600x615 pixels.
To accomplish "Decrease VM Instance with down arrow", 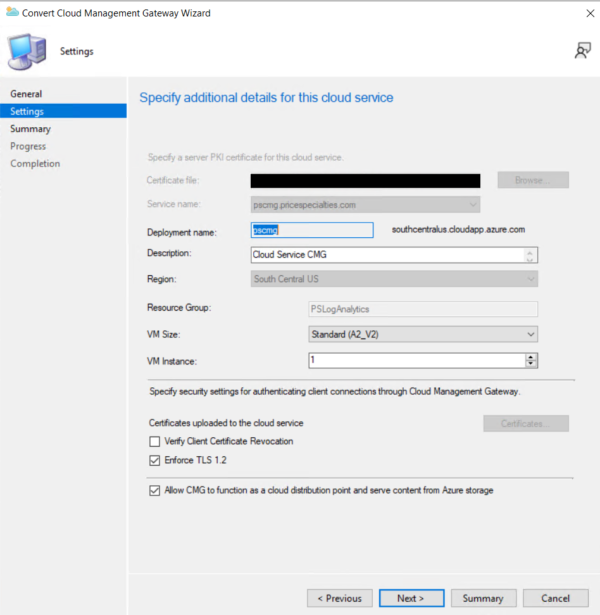I will [x=531, y=364].
